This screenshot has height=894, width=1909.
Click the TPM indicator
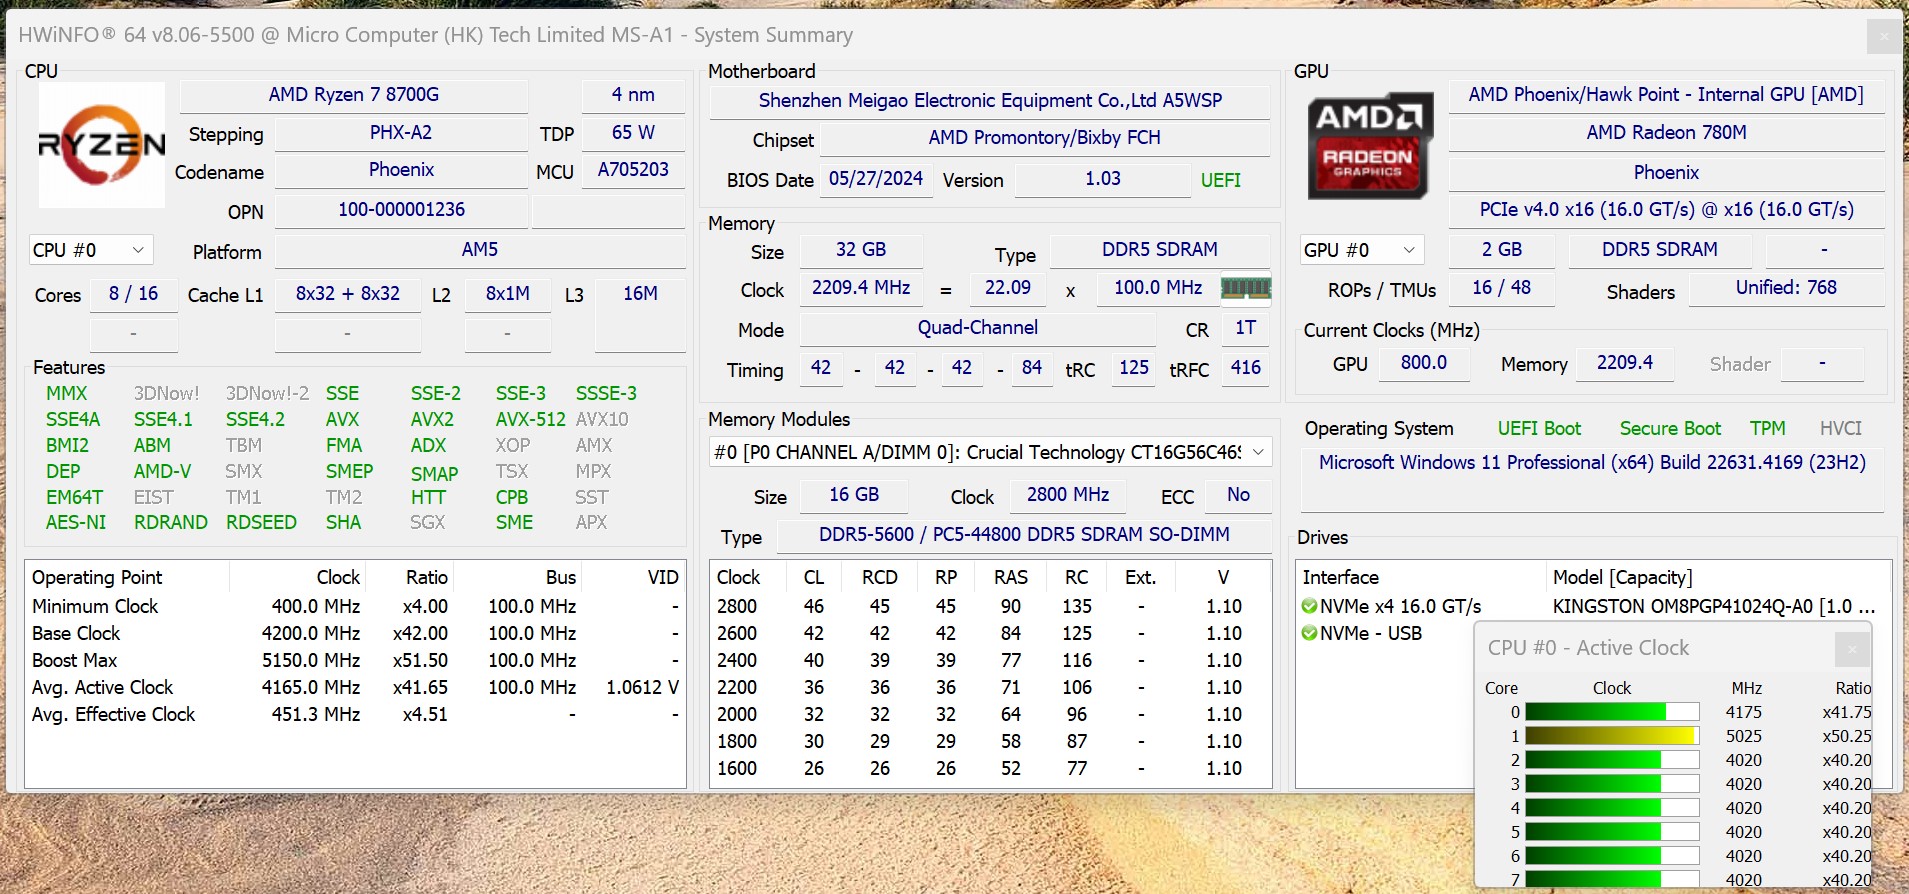(x=1767, y=428)
